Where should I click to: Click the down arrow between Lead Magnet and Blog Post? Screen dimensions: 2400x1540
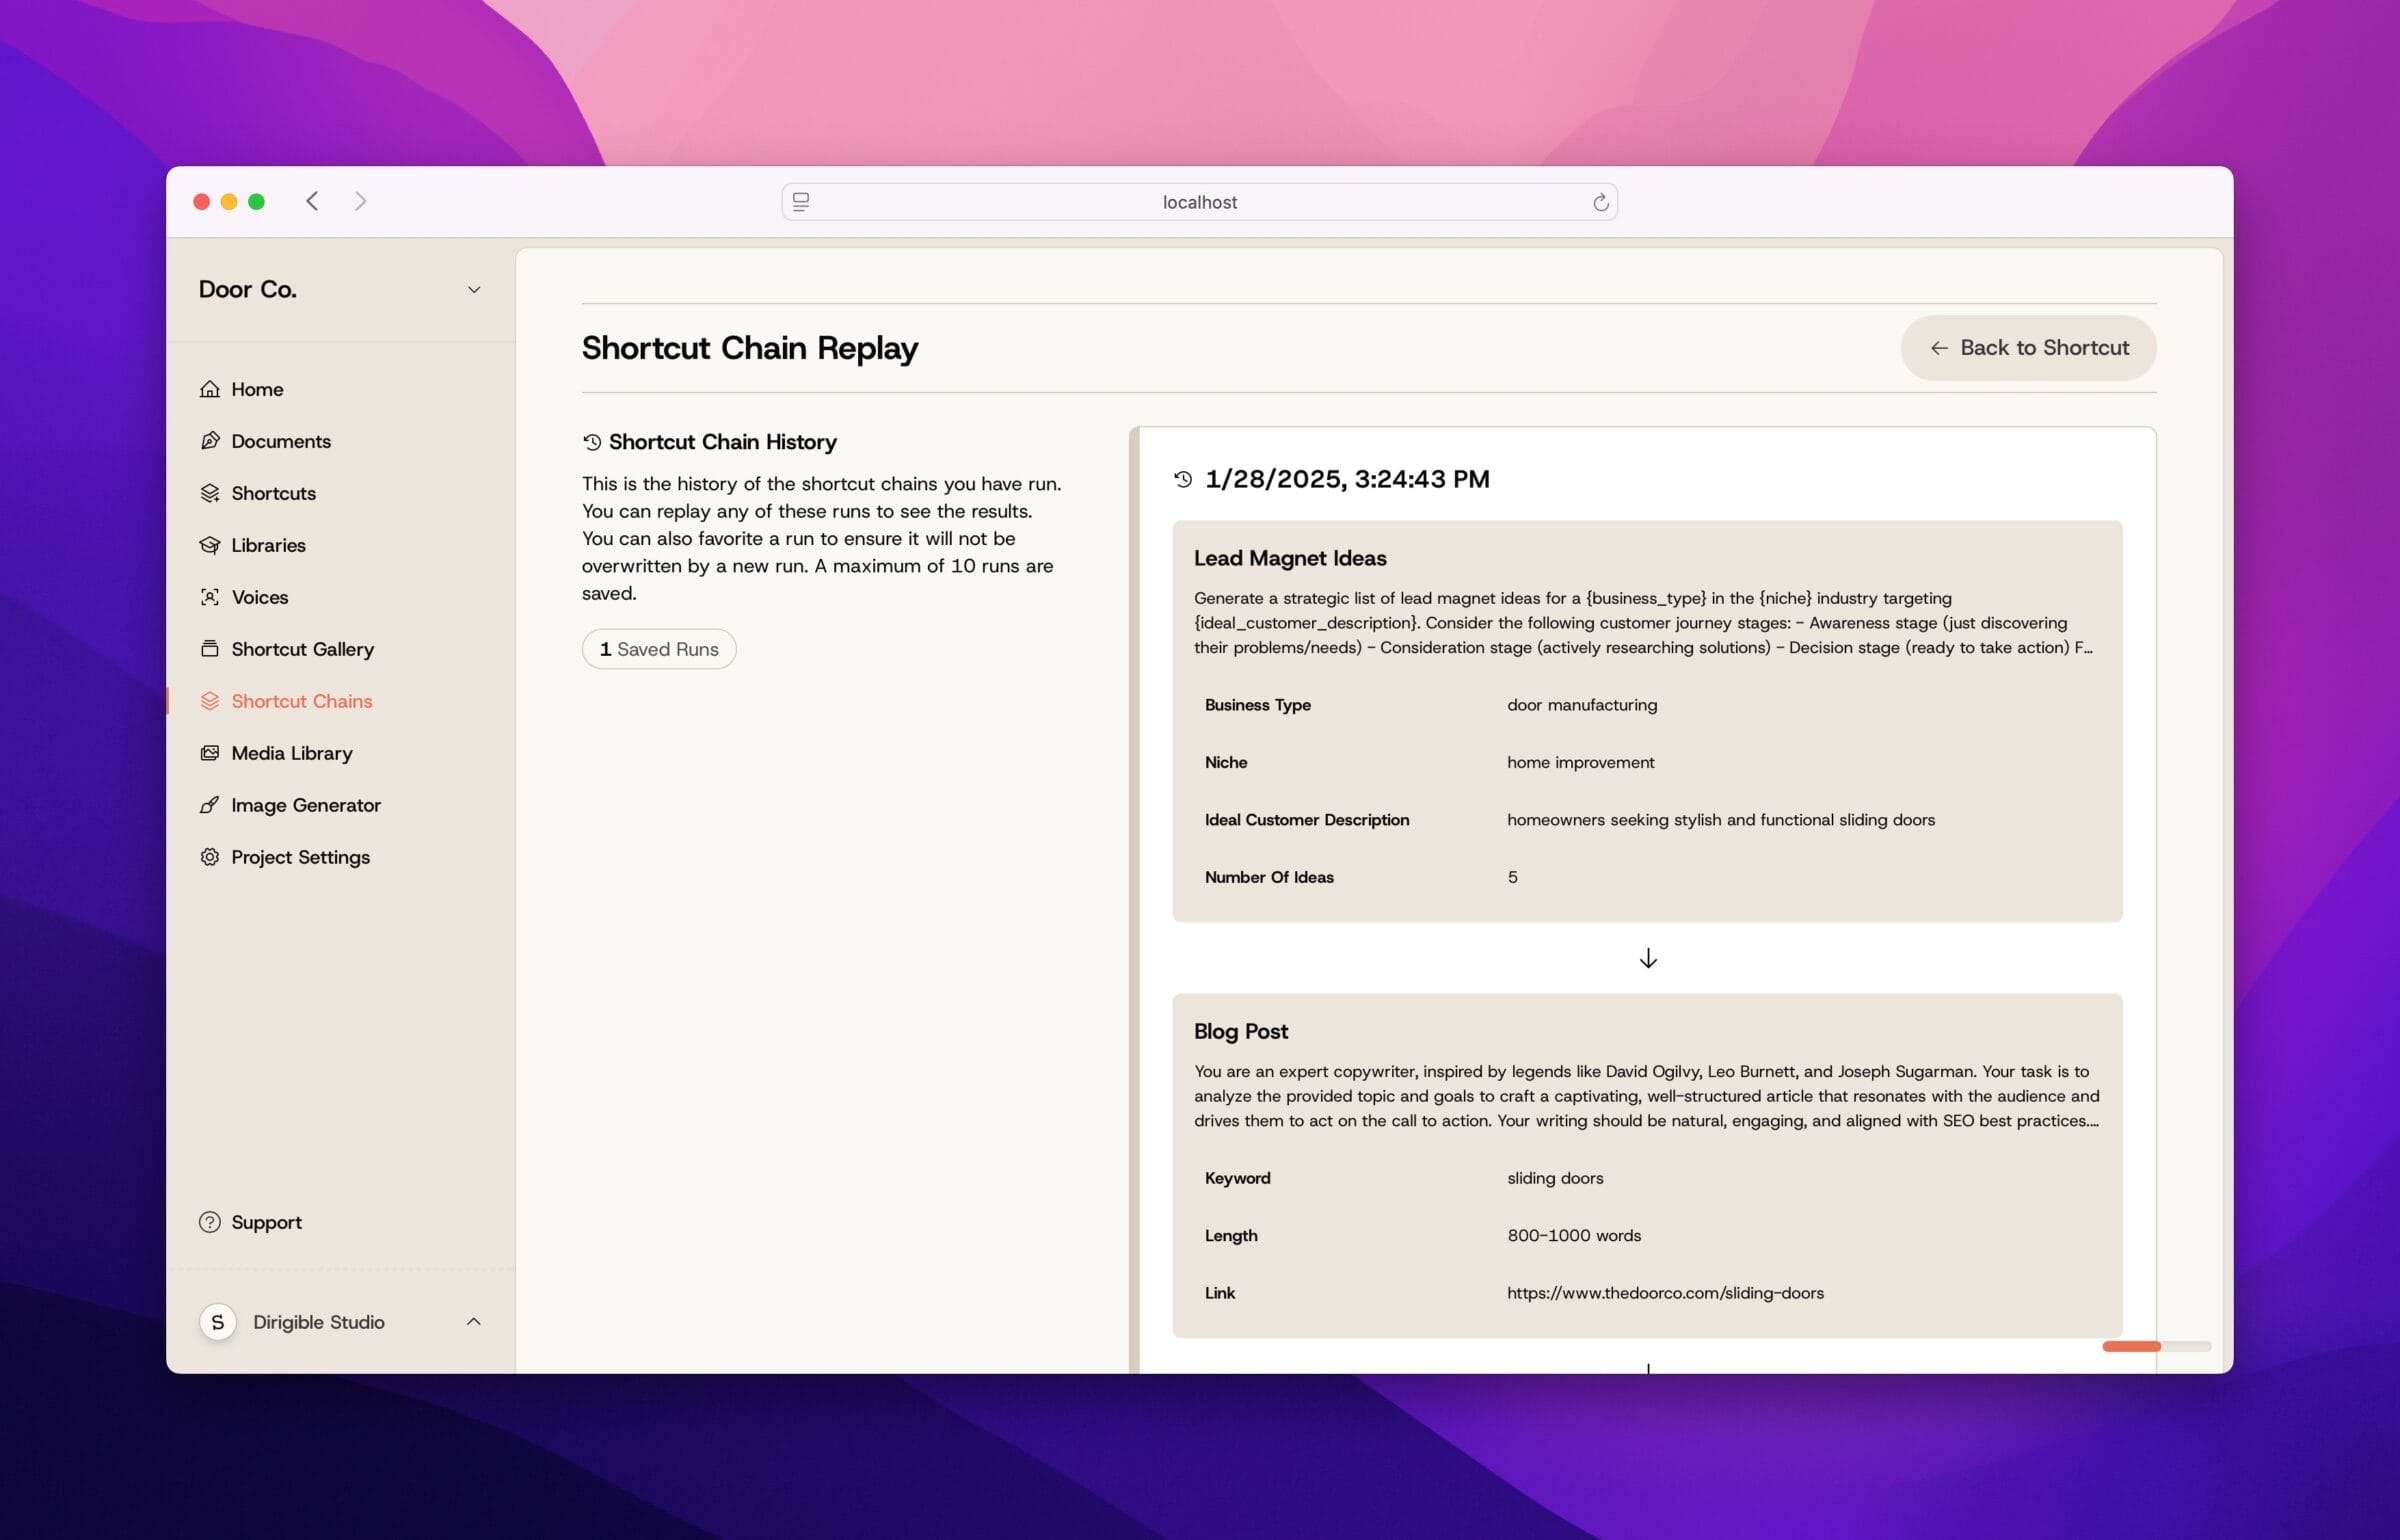tap(1648, 958)
